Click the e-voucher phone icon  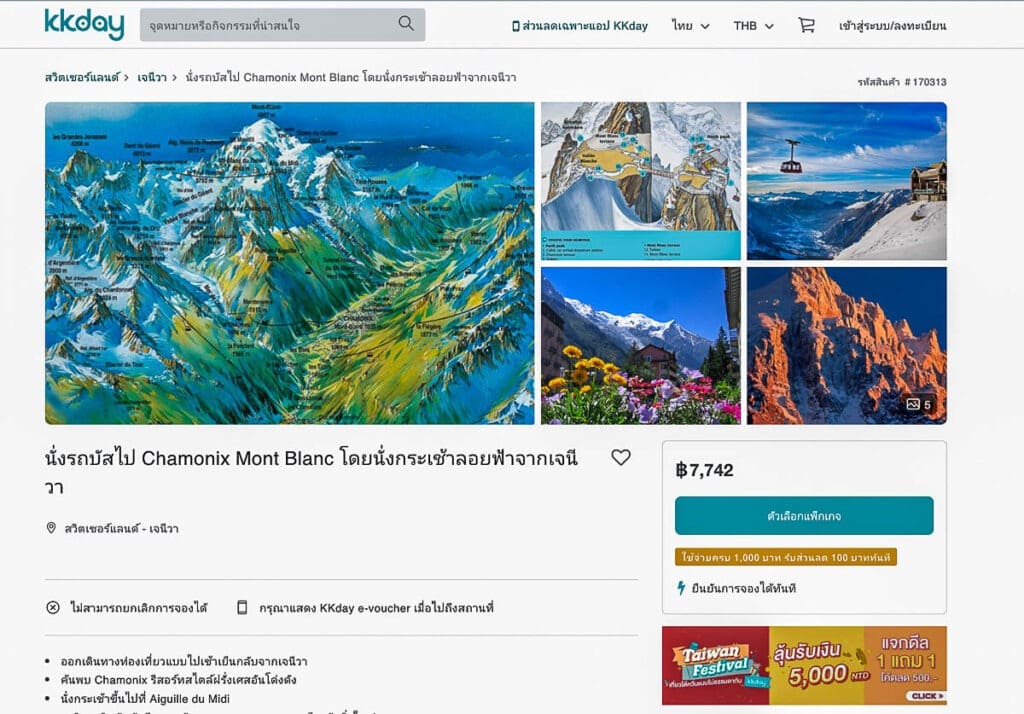point(242,608)
